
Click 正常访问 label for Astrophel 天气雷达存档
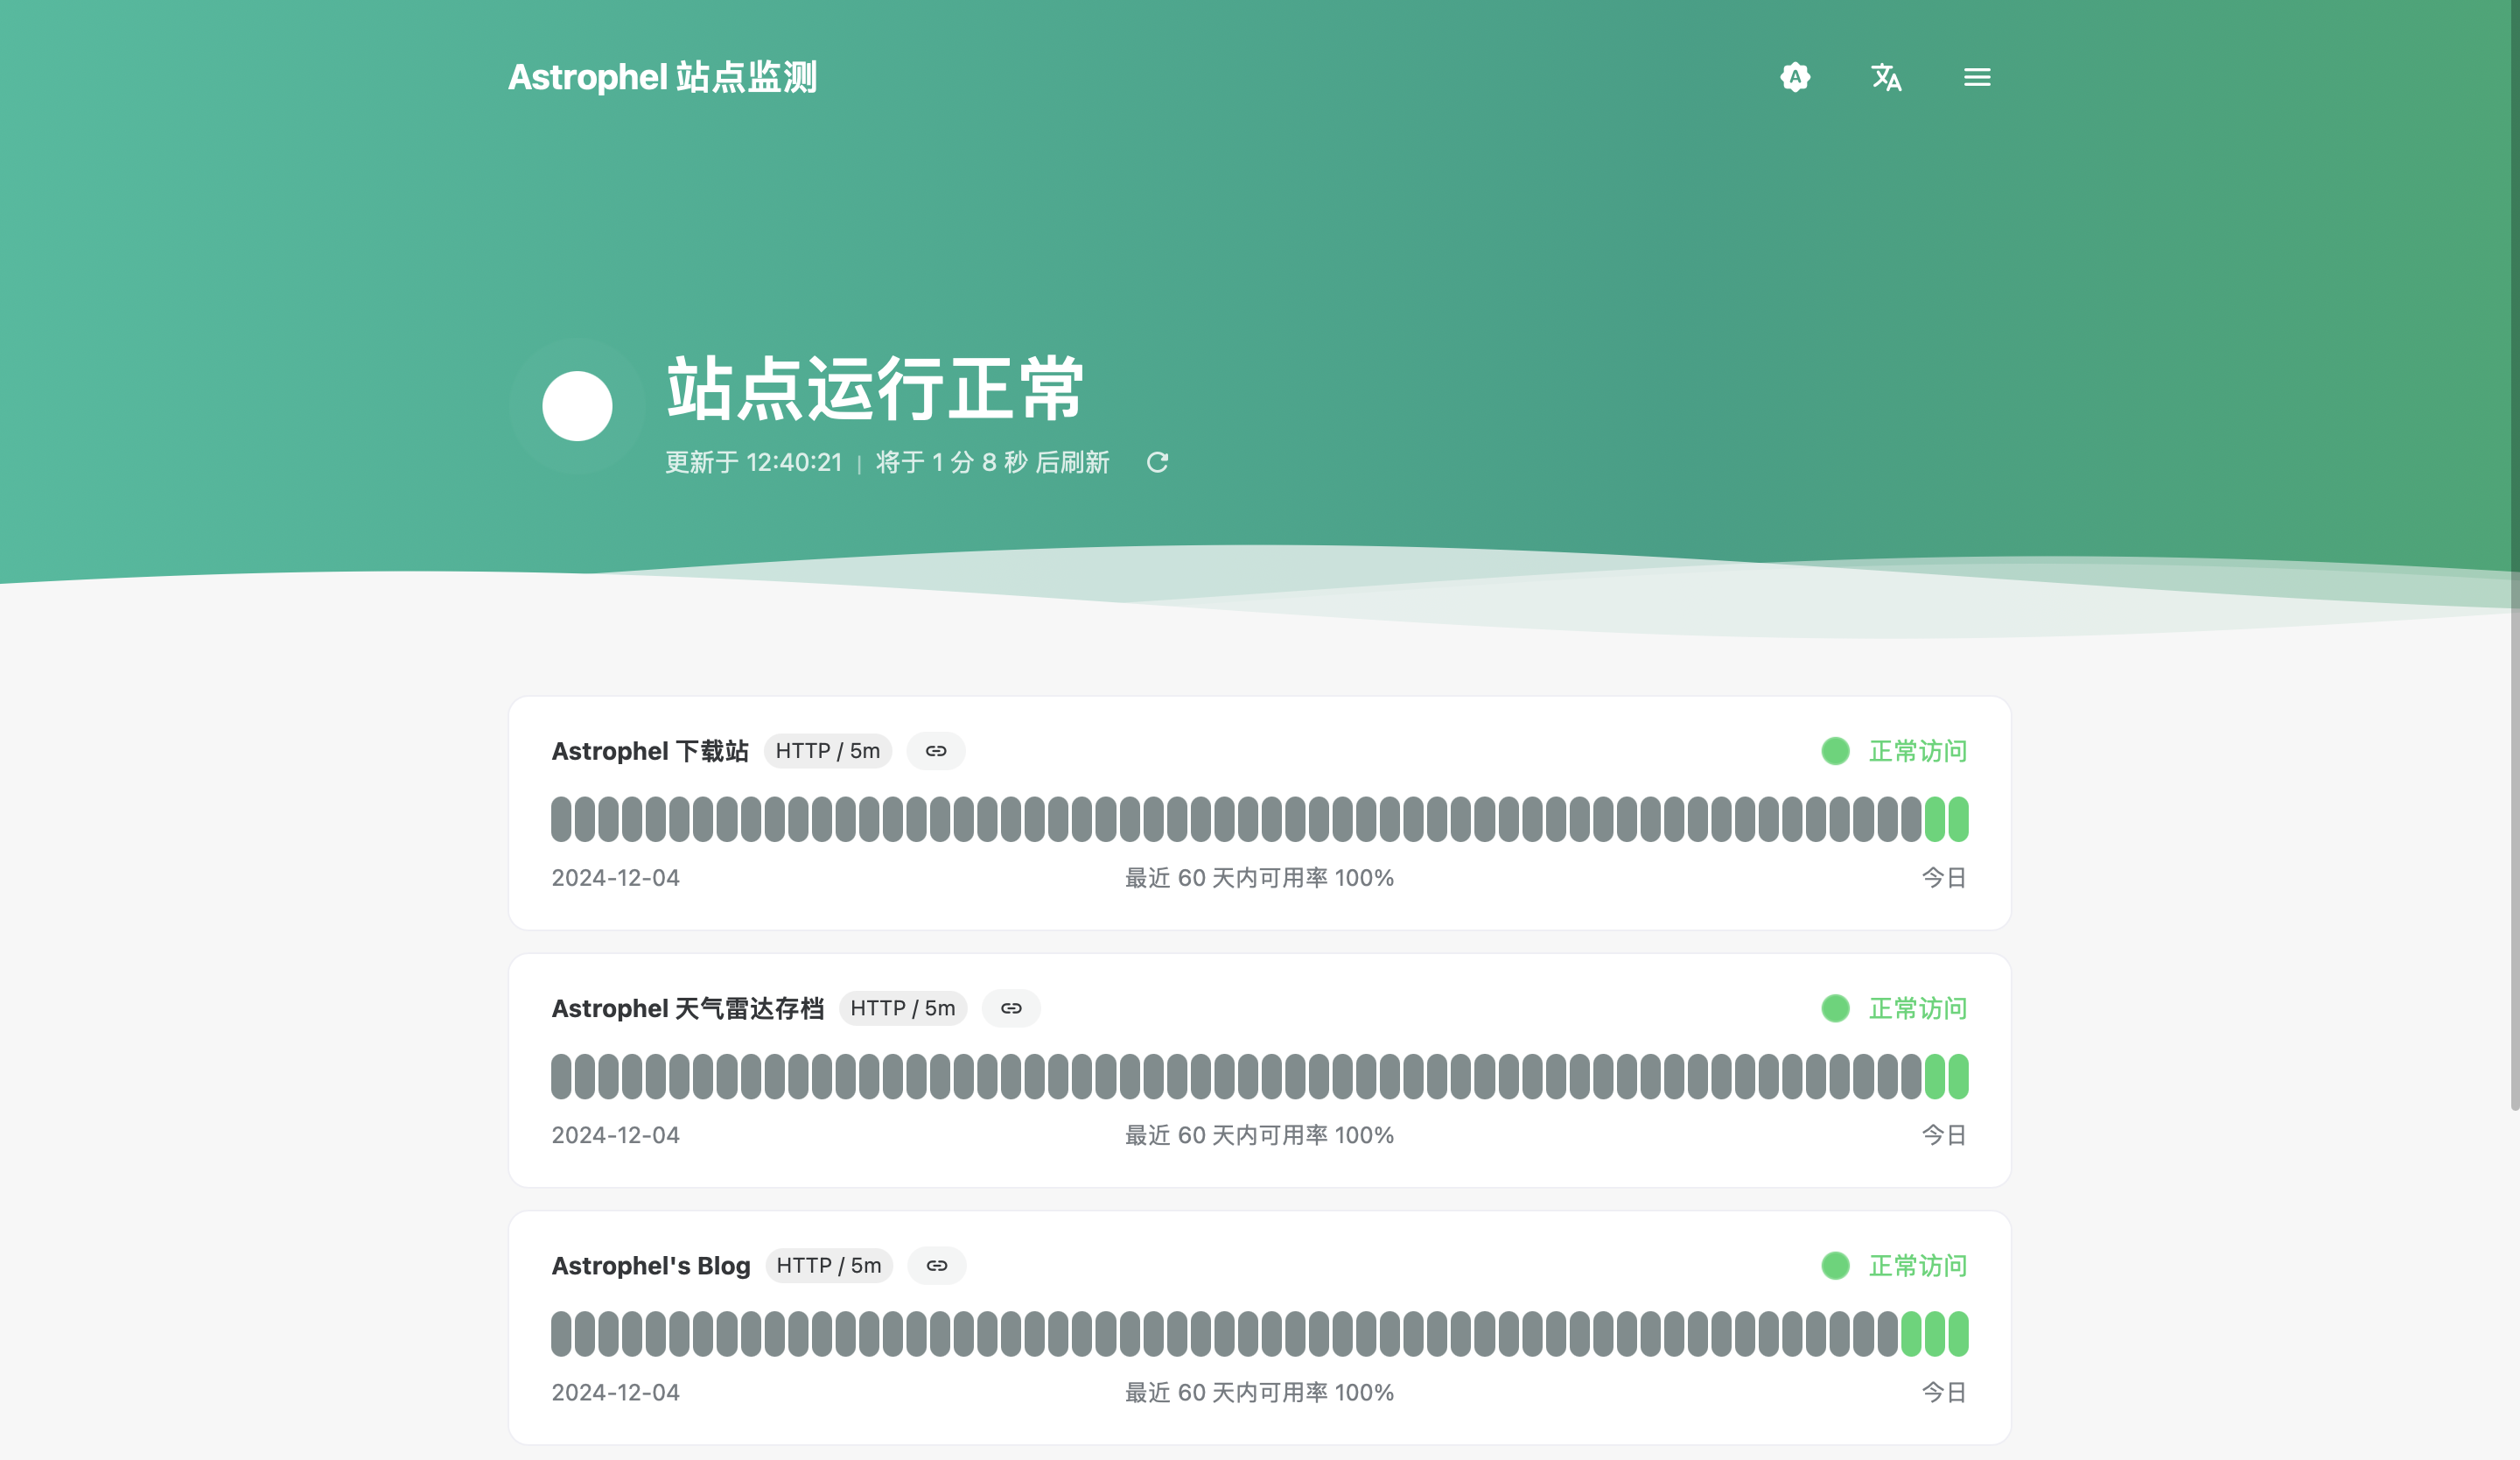point(1918,1008)
